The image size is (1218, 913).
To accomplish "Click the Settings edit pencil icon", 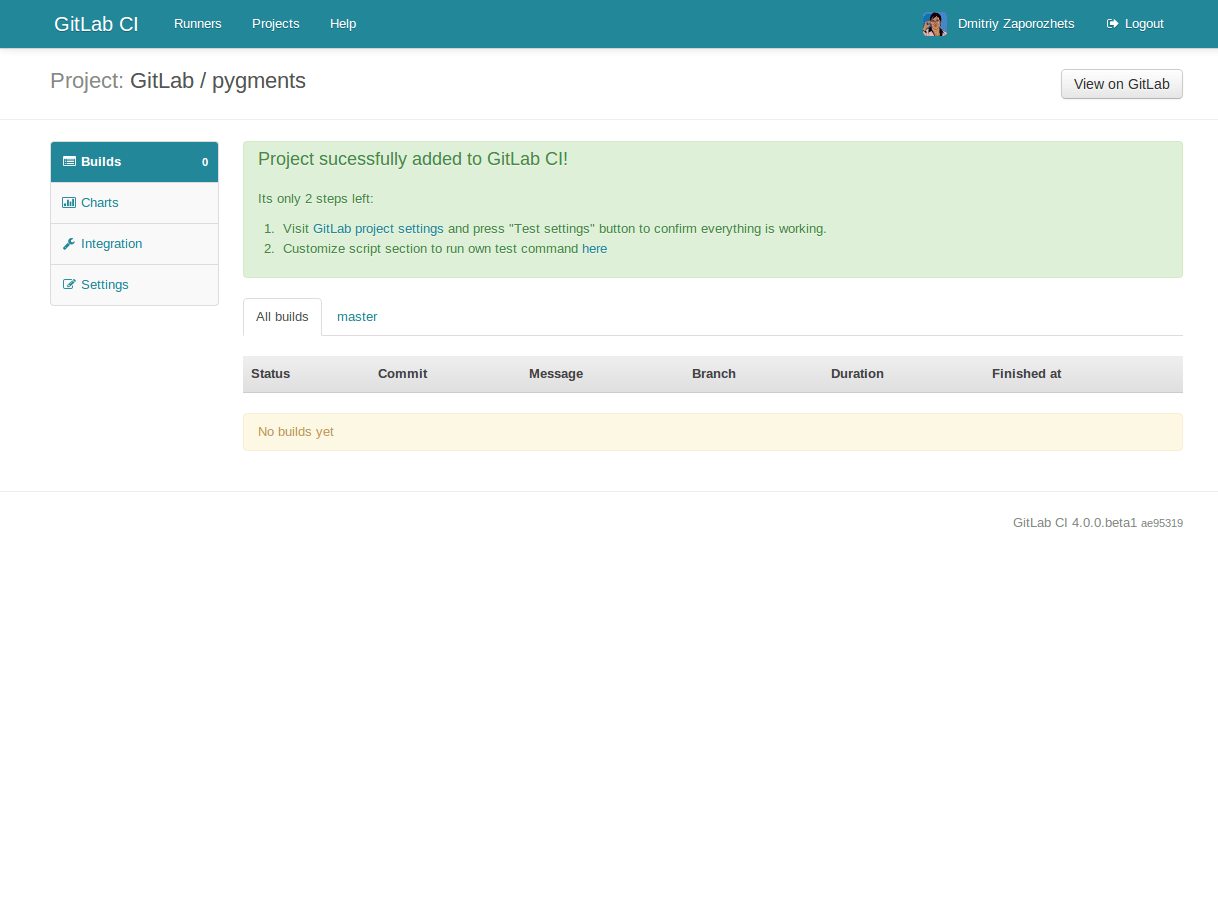I will (x=69, y=285).
